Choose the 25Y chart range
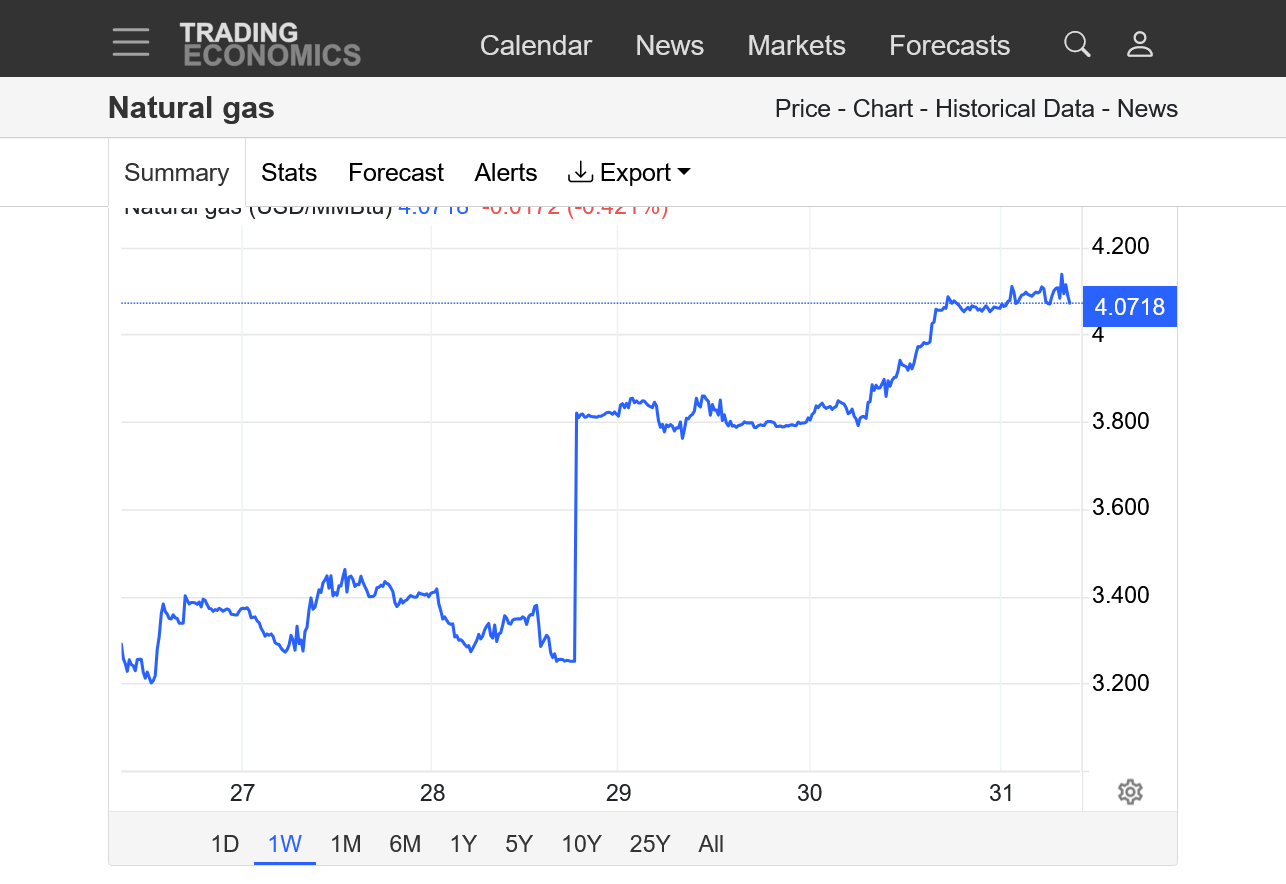Image resolution: width=1286 pixels, height=884 pixels. 649,844
